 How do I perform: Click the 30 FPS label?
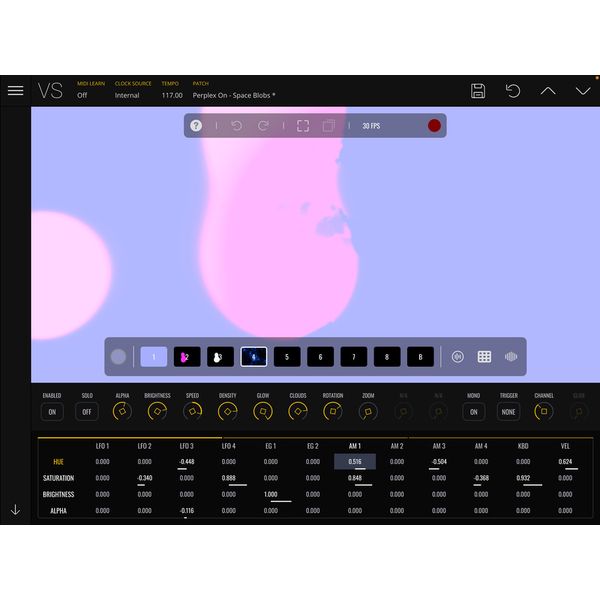(x=370, y=126)
